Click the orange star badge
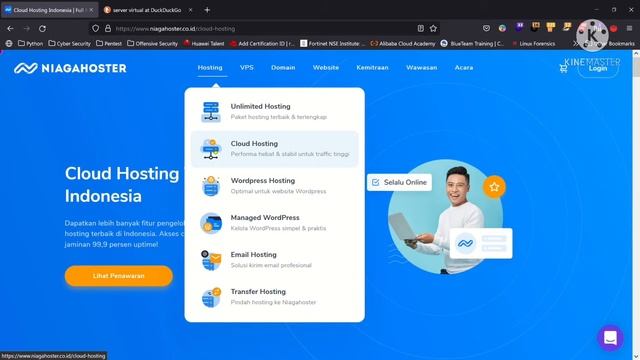The height and width of the screenshot is (360, 640). click(x=494, y=187)
